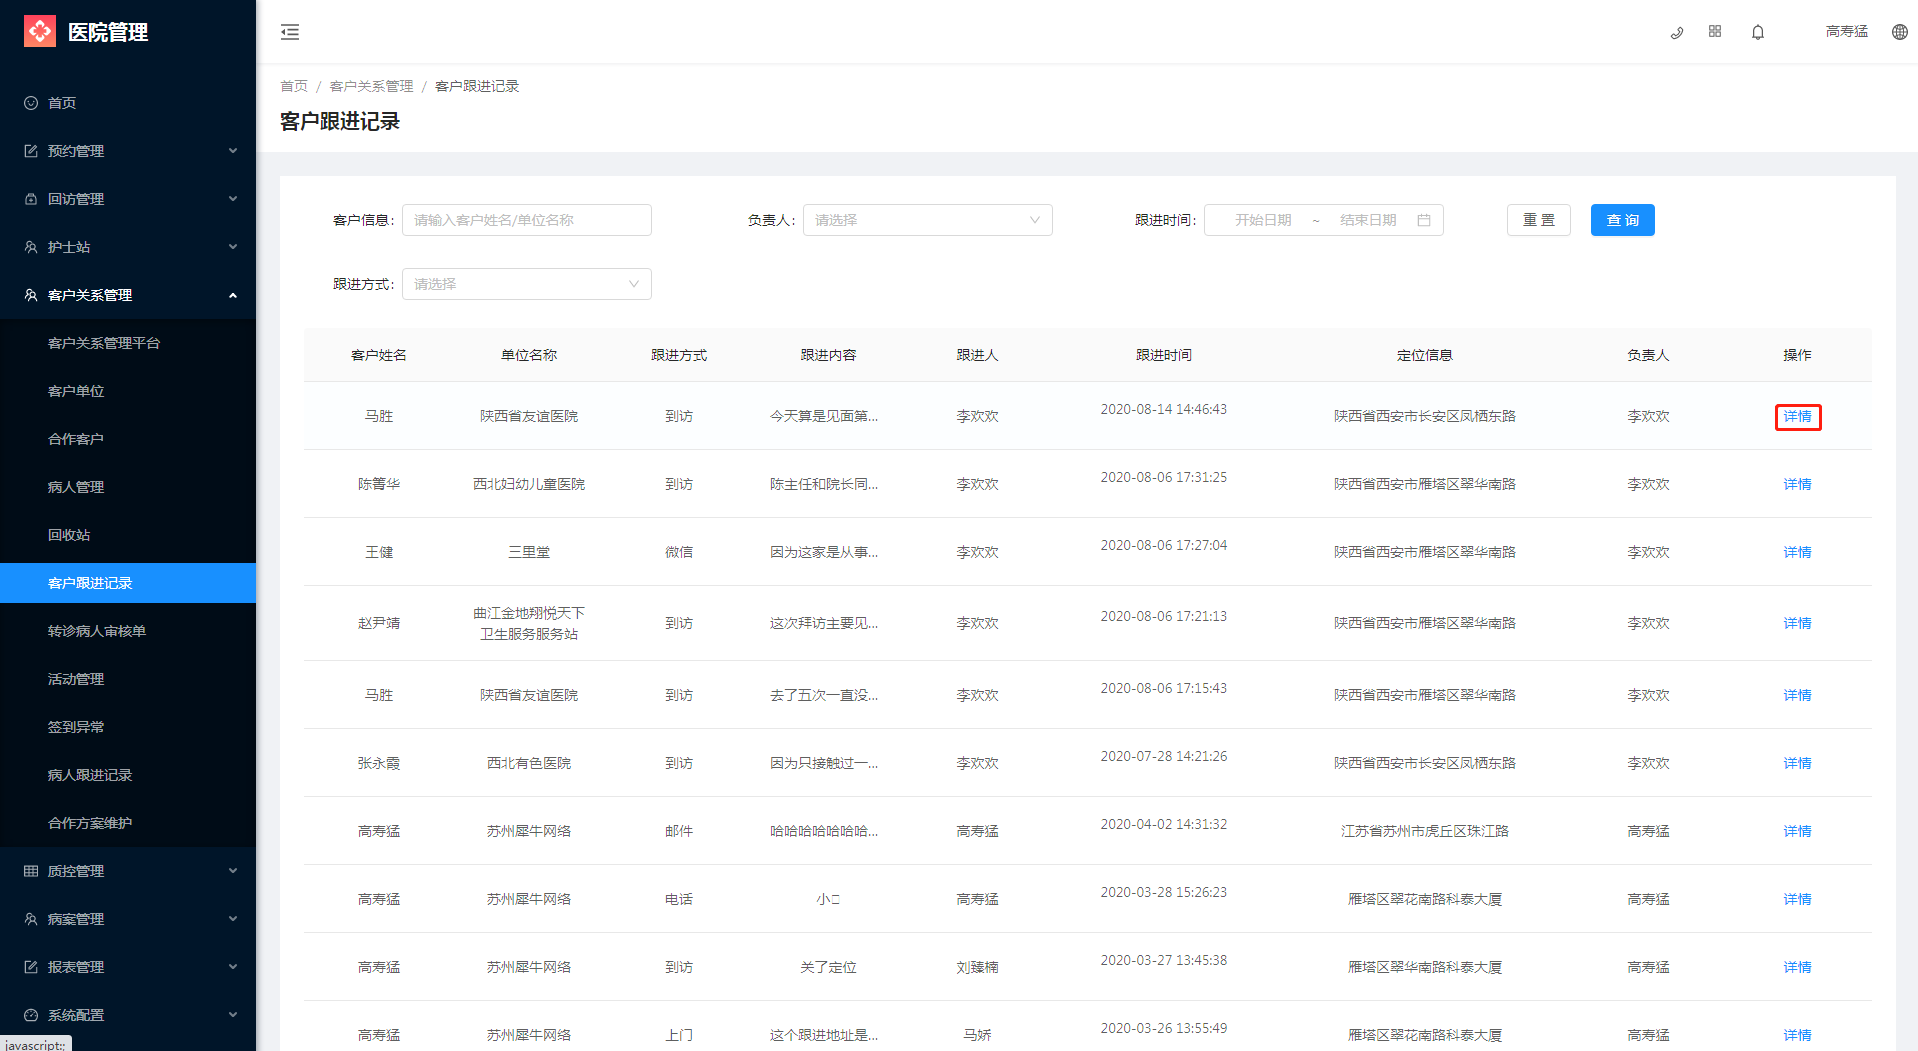Click the 回访管理 icon in sidebar
The height and width of the screenshot is (1051, 1918).
(31, 199)
